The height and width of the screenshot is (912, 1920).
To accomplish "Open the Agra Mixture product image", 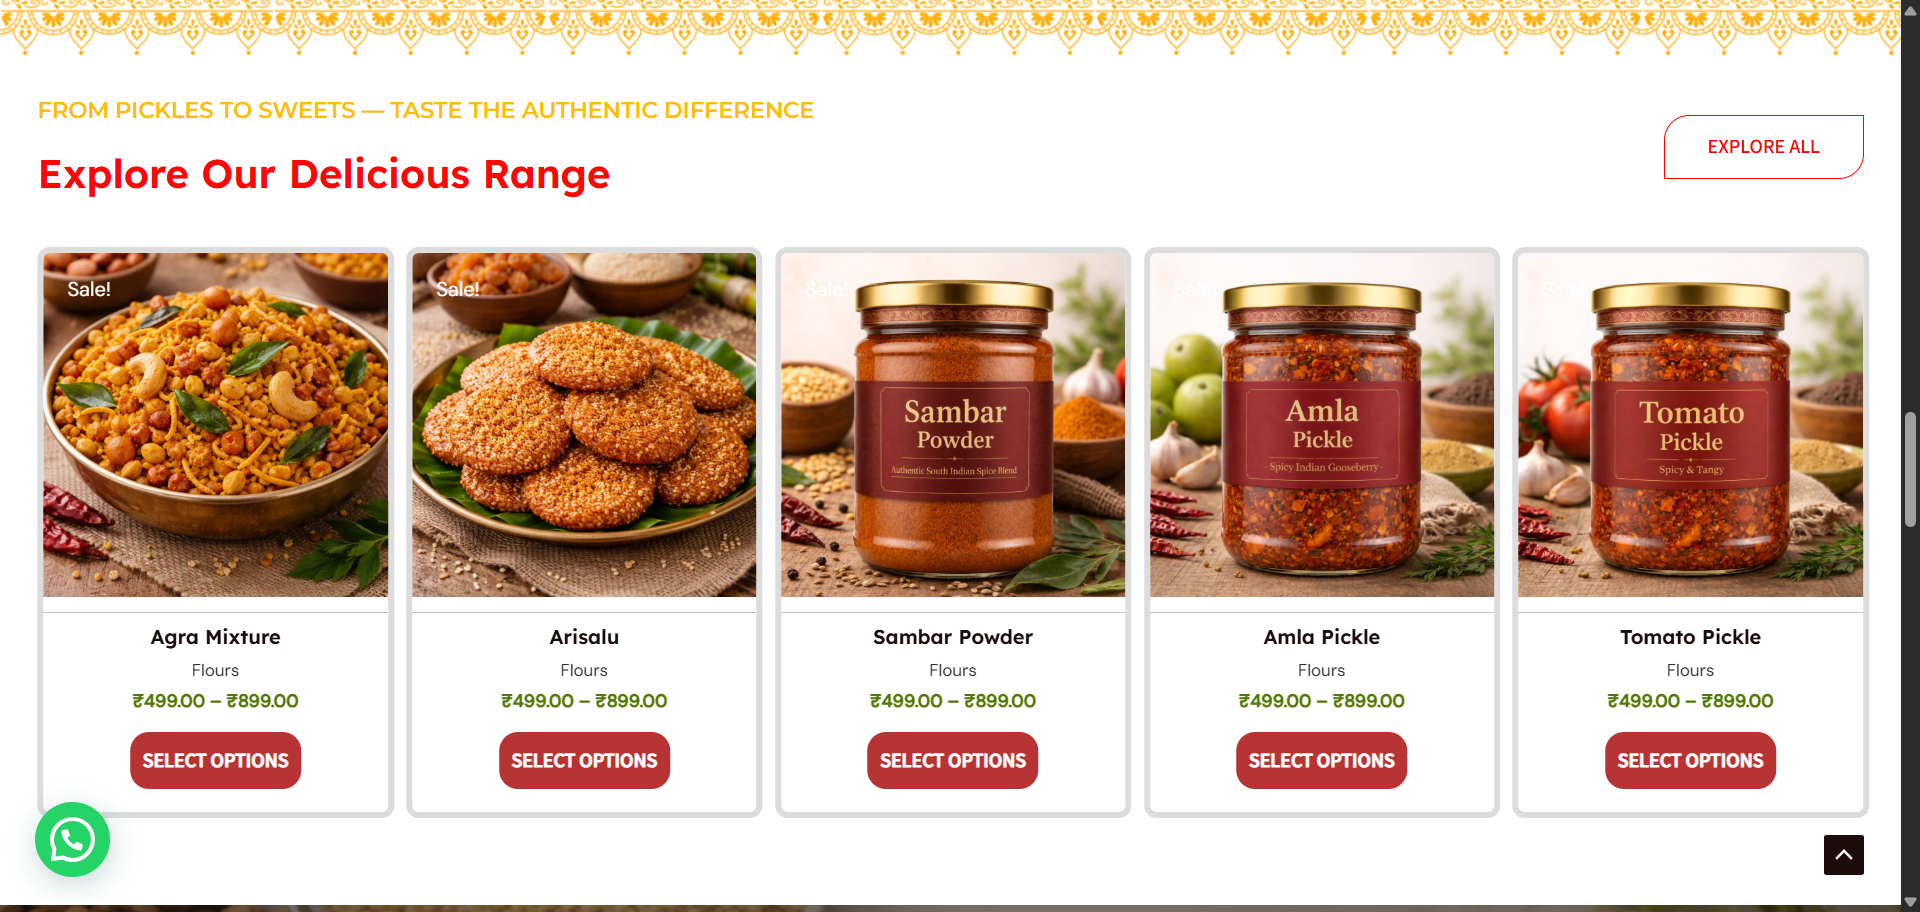I will pyautogui.click(x=215, y=425).
